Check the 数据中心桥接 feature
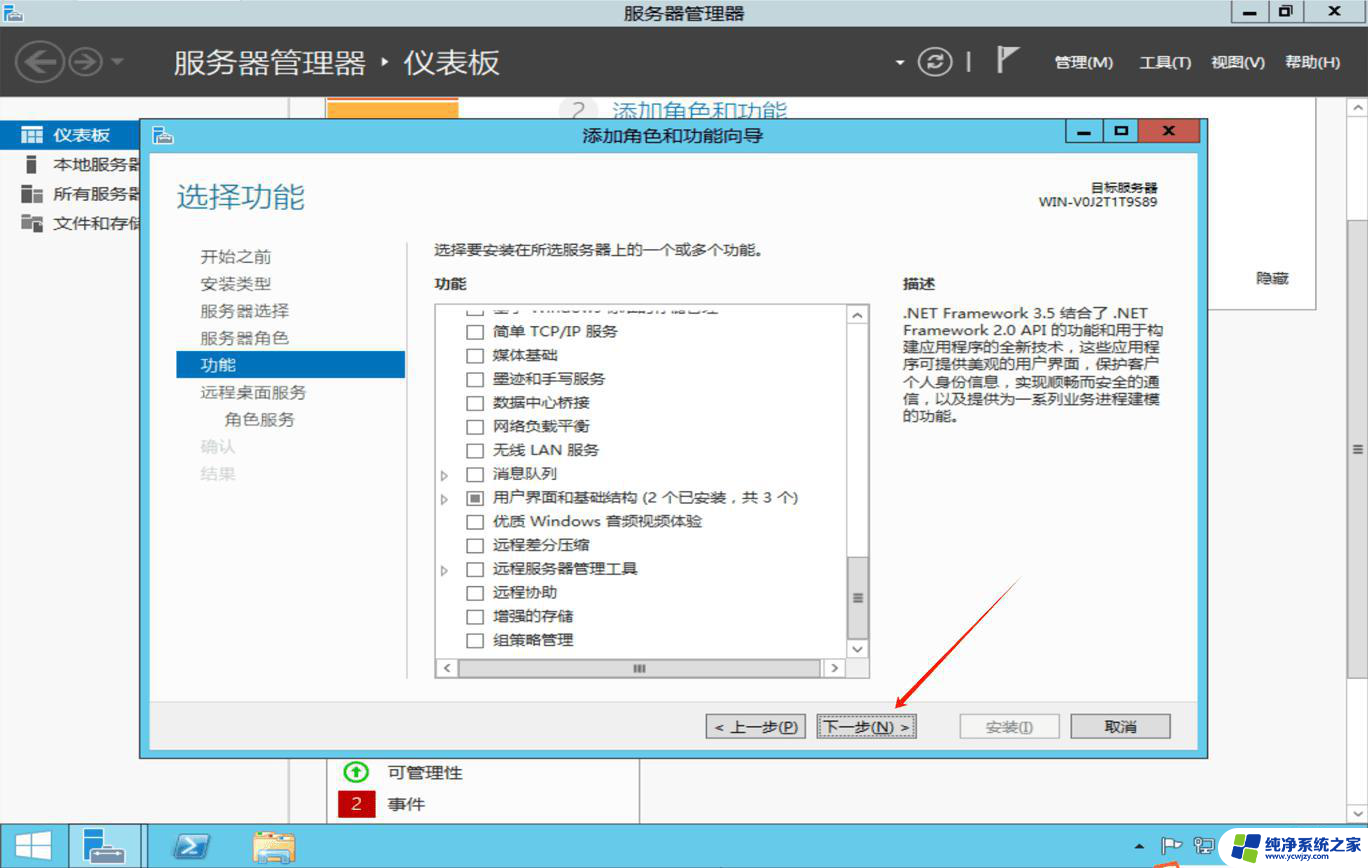The width and height of the screenshot is (1368, 868). point(475,403)
